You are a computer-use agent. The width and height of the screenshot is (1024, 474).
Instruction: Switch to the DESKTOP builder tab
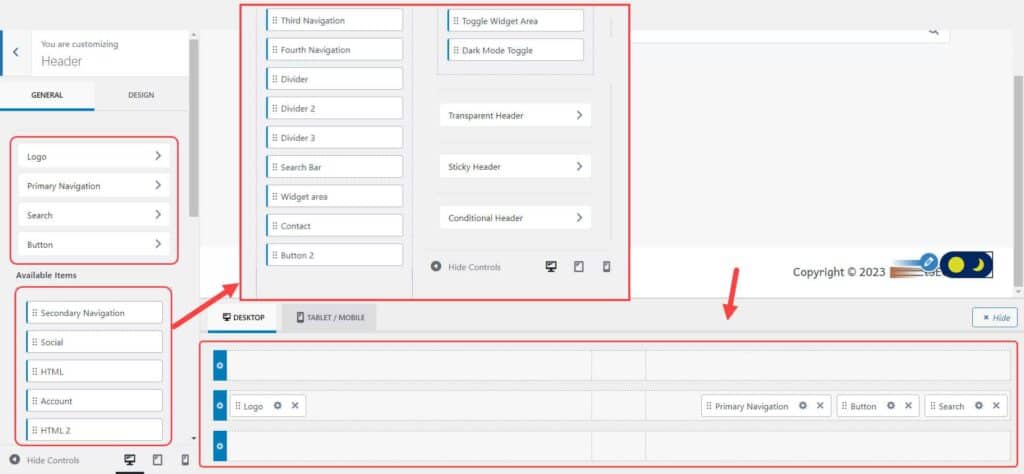click(x=244, y=318)
